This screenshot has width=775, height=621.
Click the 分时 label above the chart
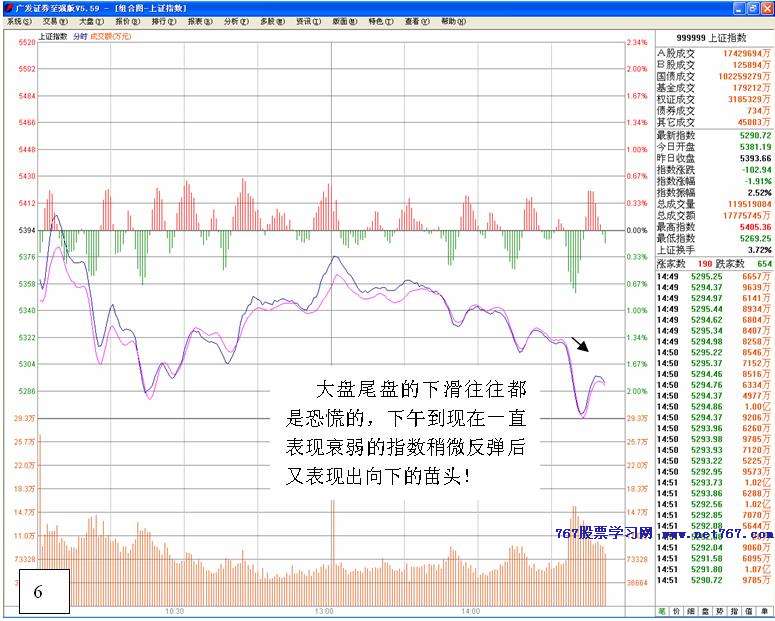click(80, 37)
